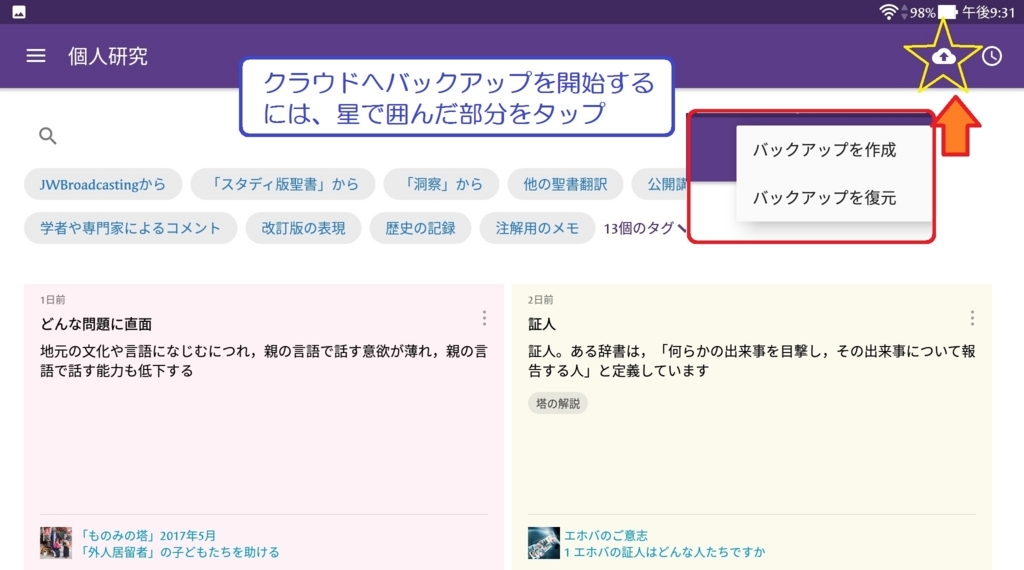
Task: Follow link 1 エホバの証人はどんな人たちですか
Action: (x=664, y=552)
